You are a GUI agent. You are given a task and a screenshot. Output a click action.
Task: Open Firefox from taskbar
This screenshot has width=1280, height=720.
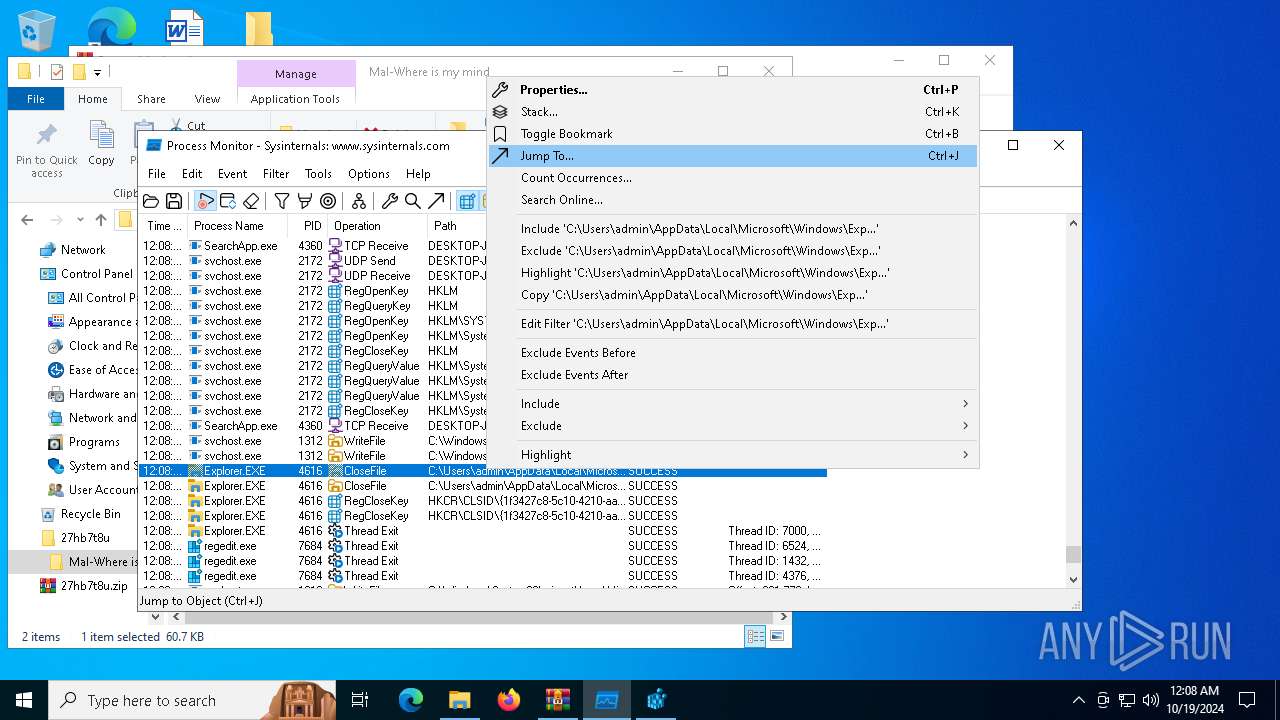tap(509, 700)
